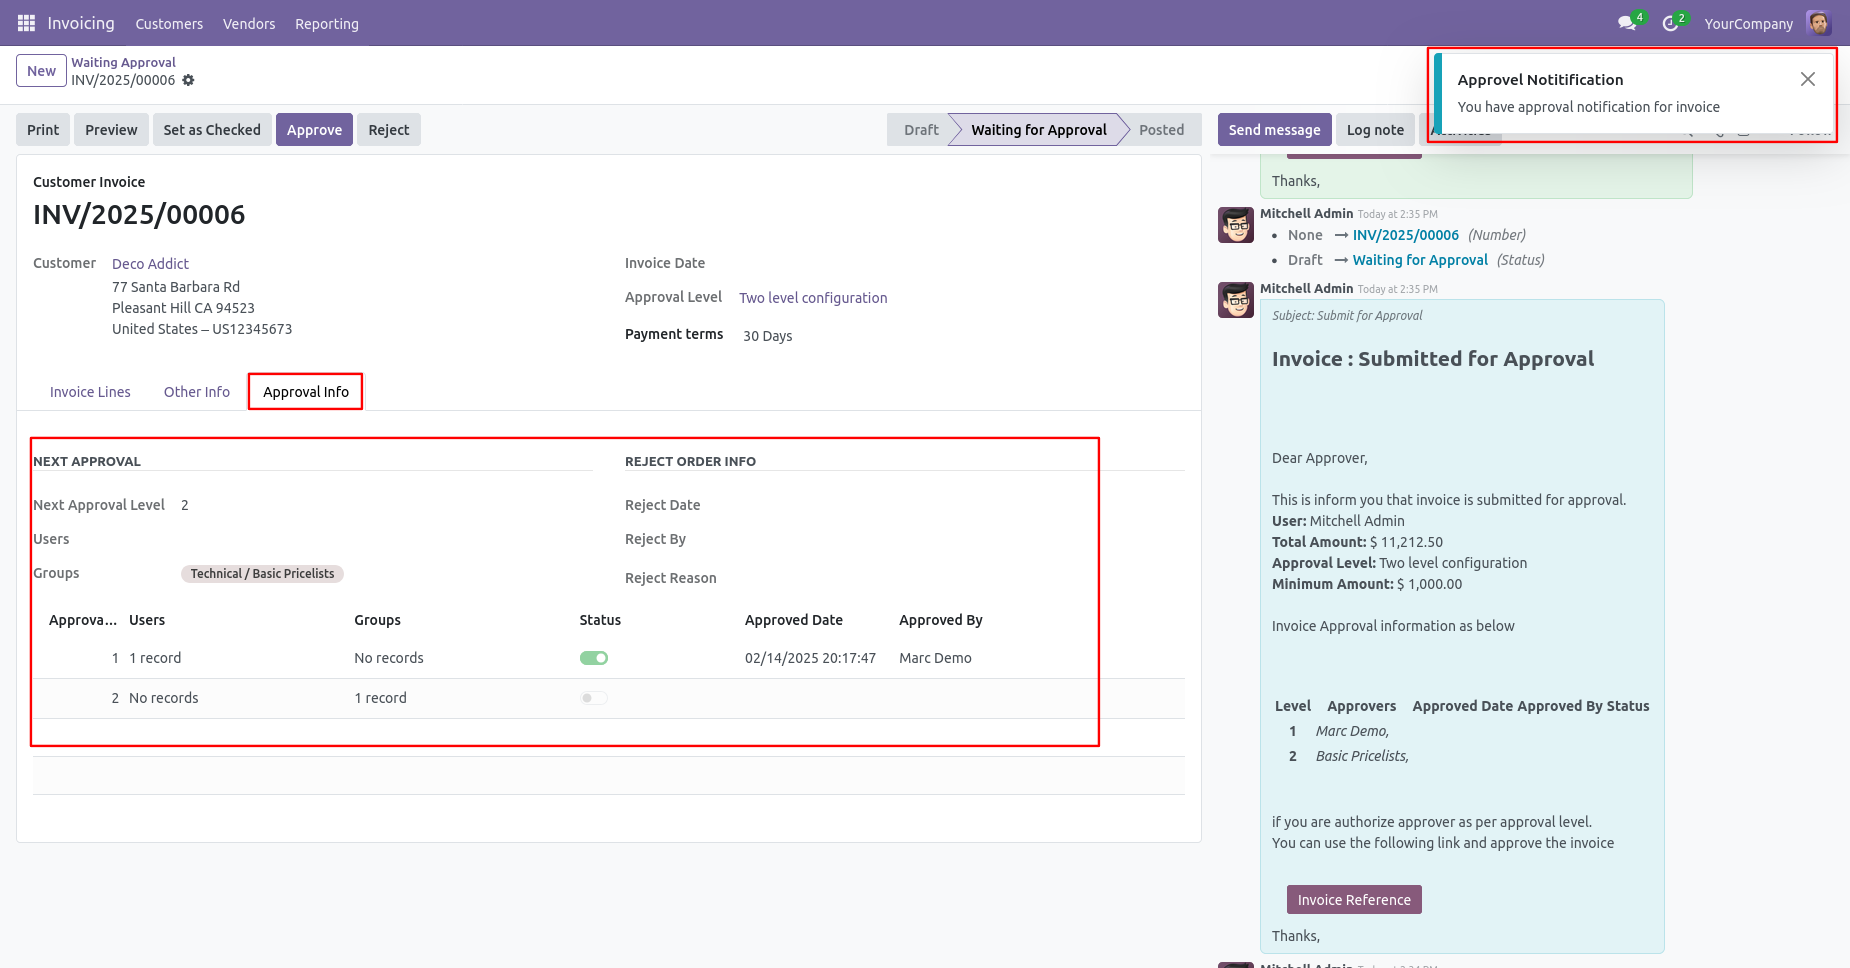Open the Vendors menu

point(249,24)
